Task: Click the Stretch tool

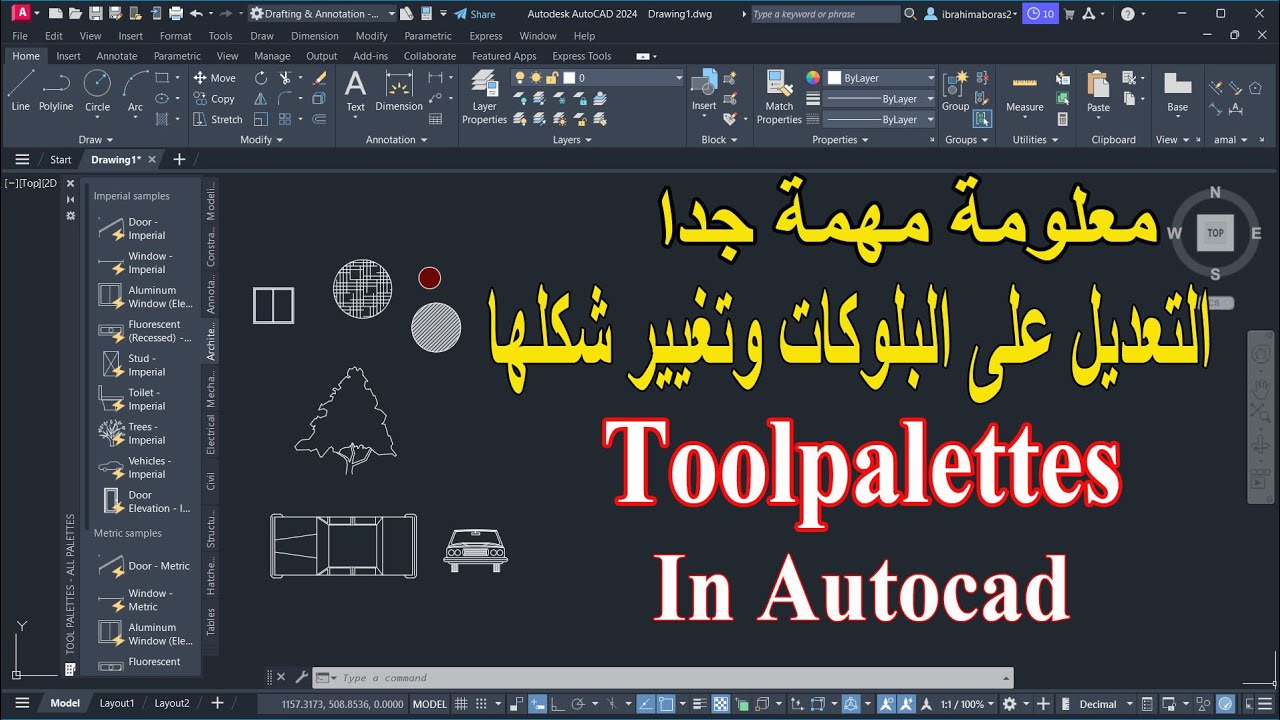Action: [218, 119]
